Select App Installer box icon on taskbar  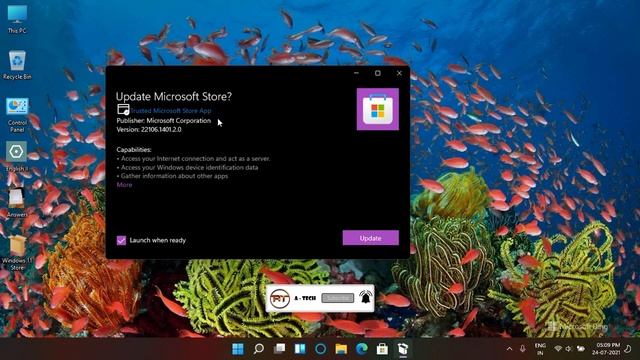click(403, 349)
